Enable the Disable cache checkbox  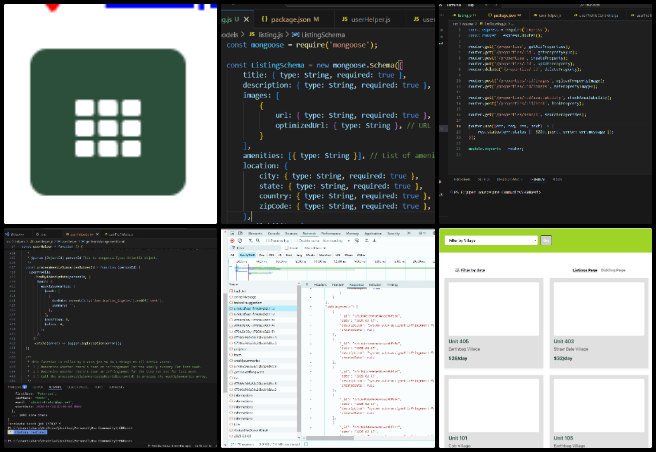(296, 241)
